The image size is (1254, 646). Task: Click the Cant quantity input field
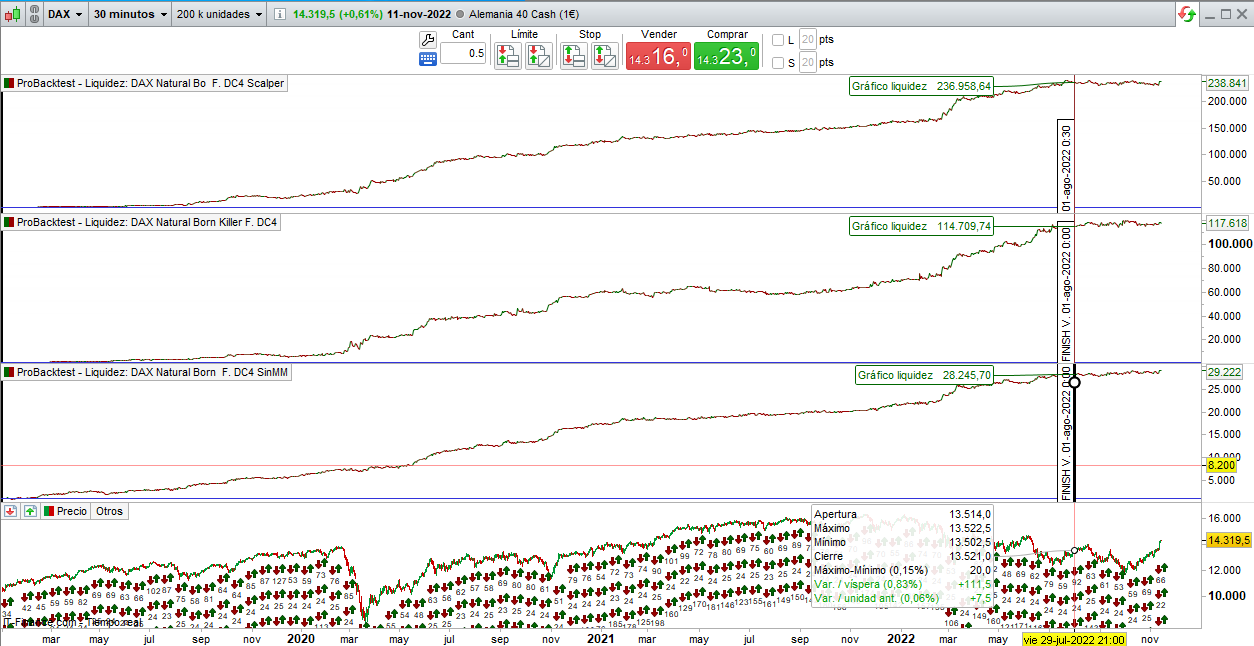(463, 53)
